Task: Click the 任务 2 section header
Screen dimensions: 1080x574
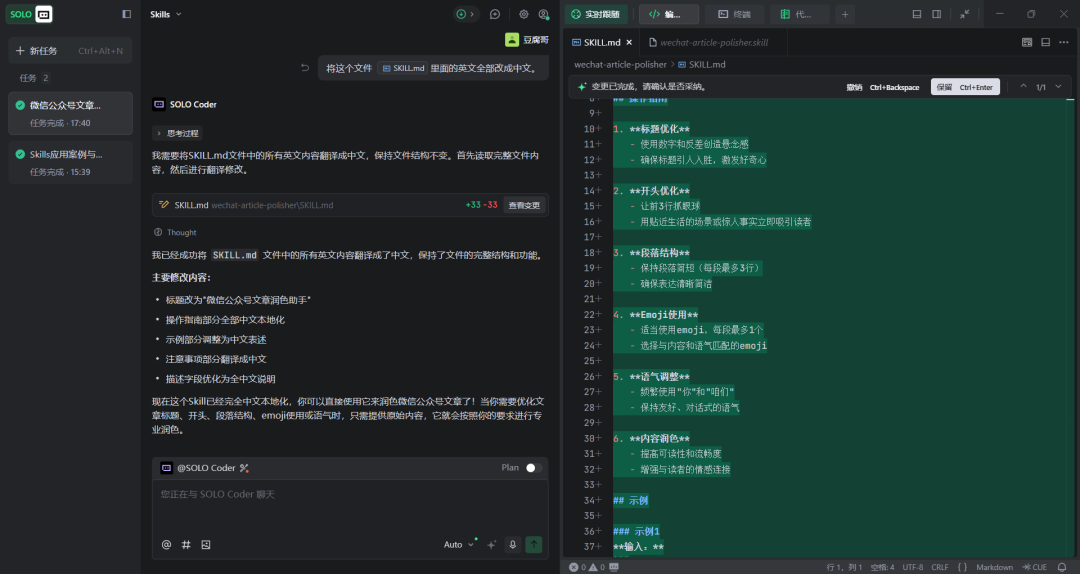Action: (34, 78)
